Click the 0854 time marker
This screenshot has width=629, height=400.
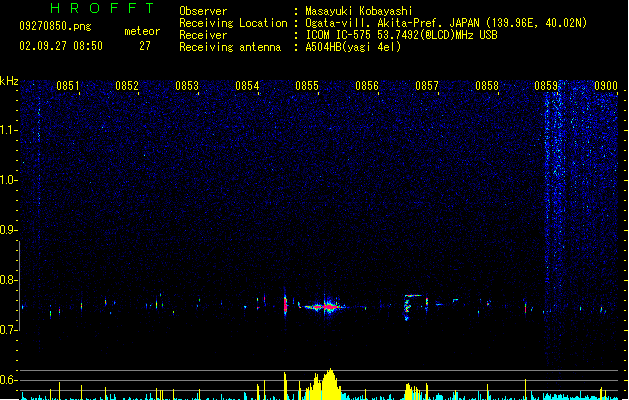(x=247, y=86)
